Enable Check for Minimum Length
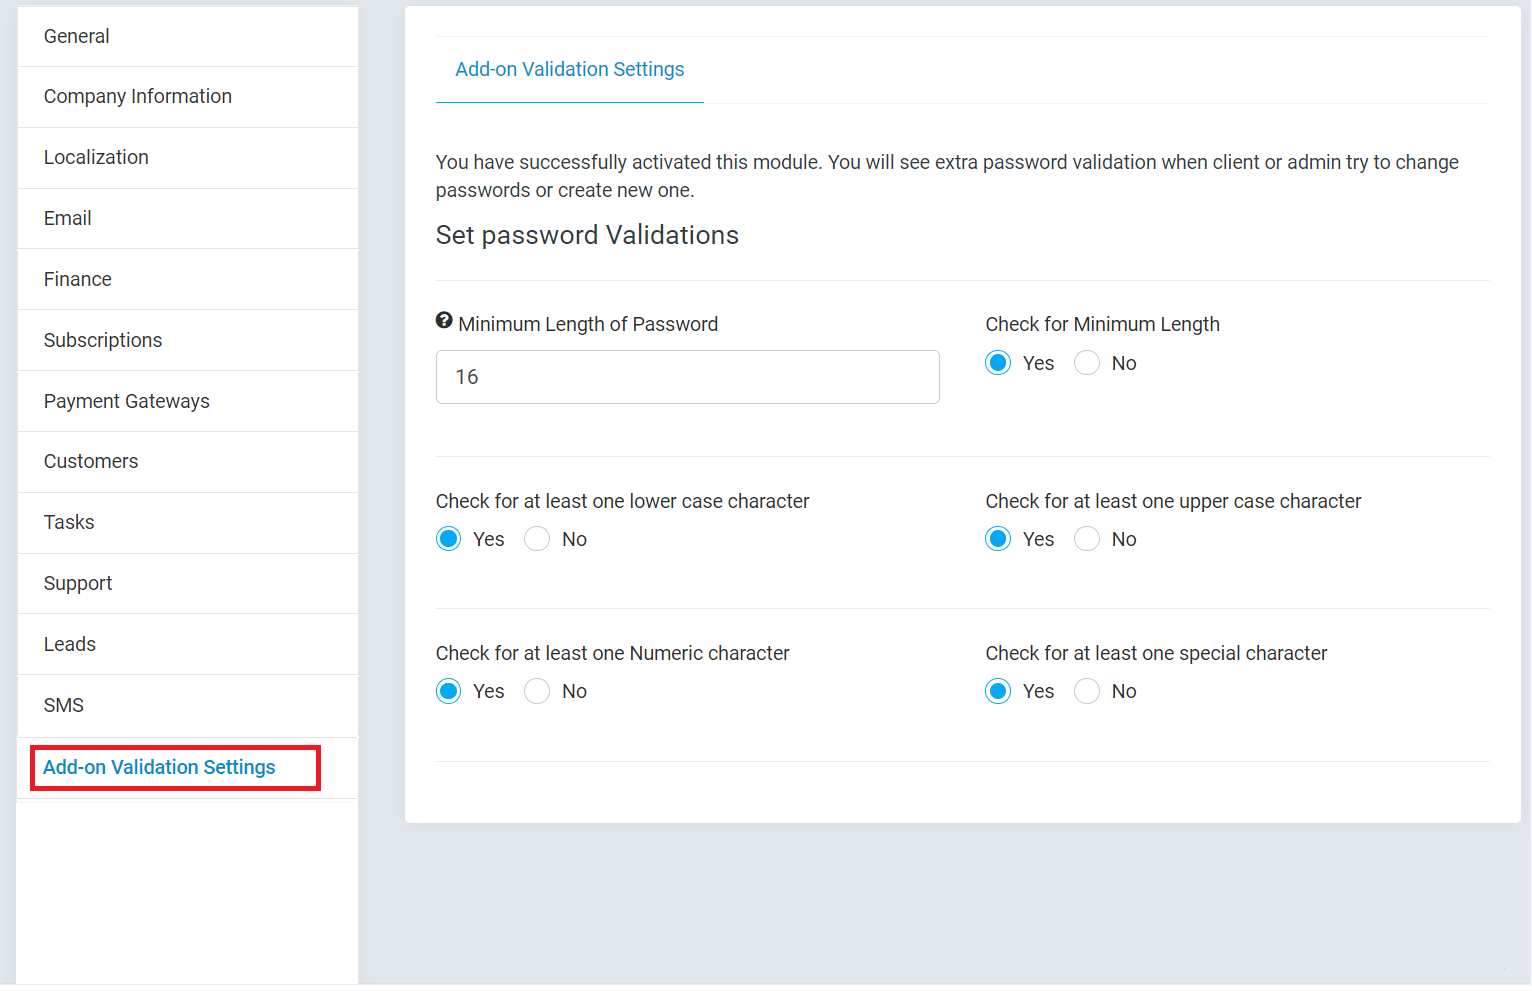Viewport: 1532px width, 991px height. (997, 362)
